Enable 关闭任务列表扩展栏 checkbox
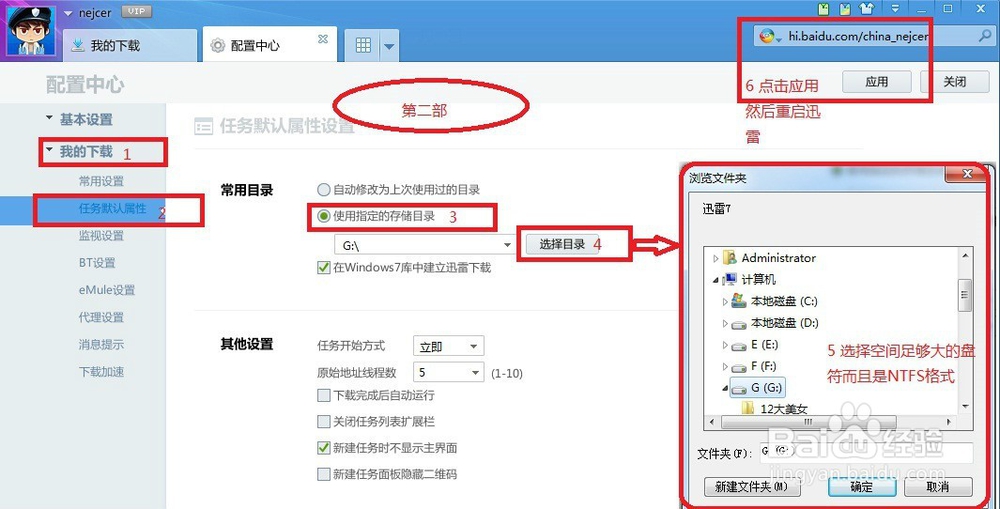Image resolution: width=1000 pixels, height=509 pixels. pos(323,422)
